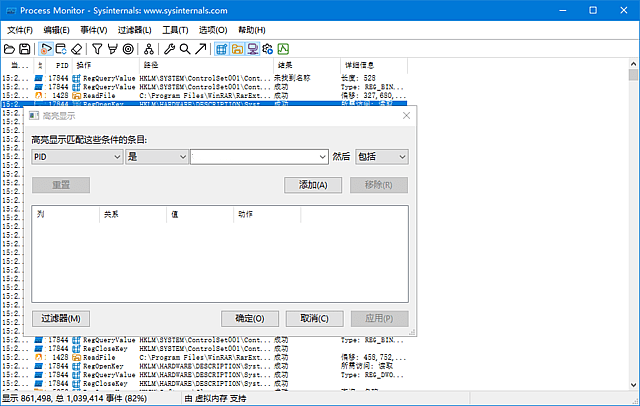Click the Find magnifier toolbar icon
Viewport: 640px width, 406px height.
click(185, 49)
